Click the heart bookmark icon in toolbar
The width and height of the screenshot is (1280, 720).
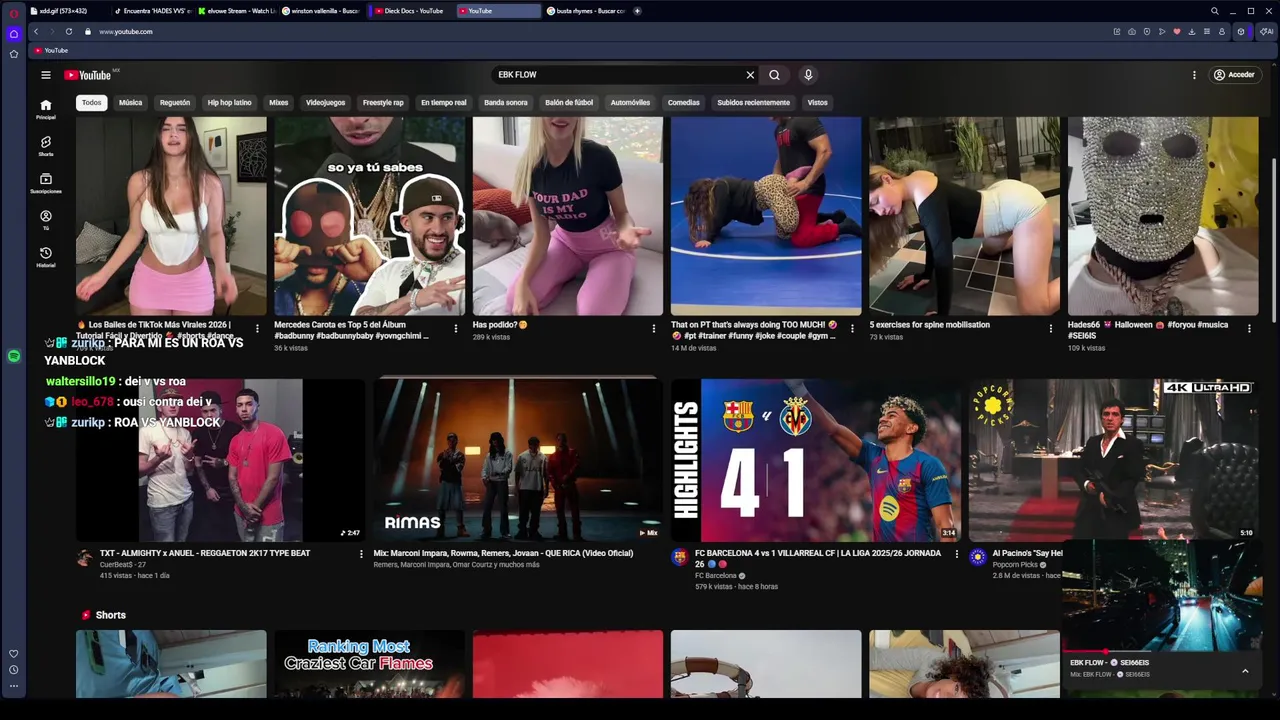[x=1176, y=32]
